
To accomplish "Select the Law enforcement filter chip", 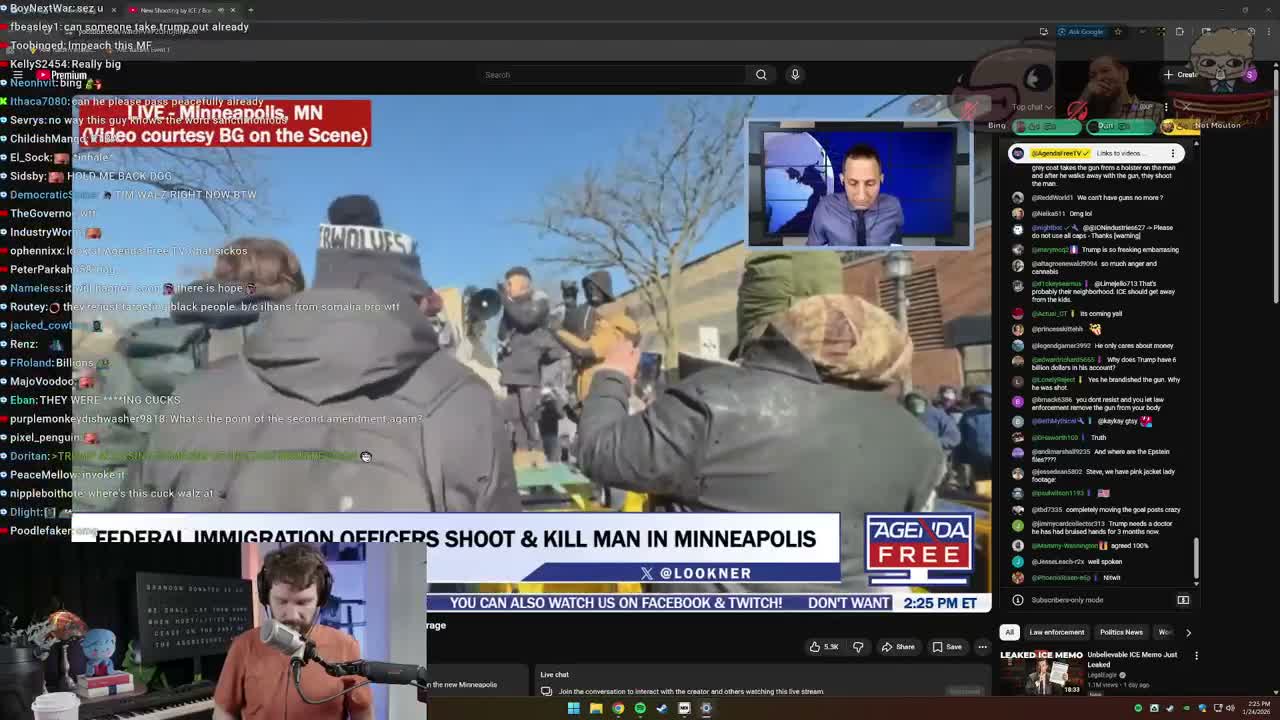I will tap(1056, 632).
